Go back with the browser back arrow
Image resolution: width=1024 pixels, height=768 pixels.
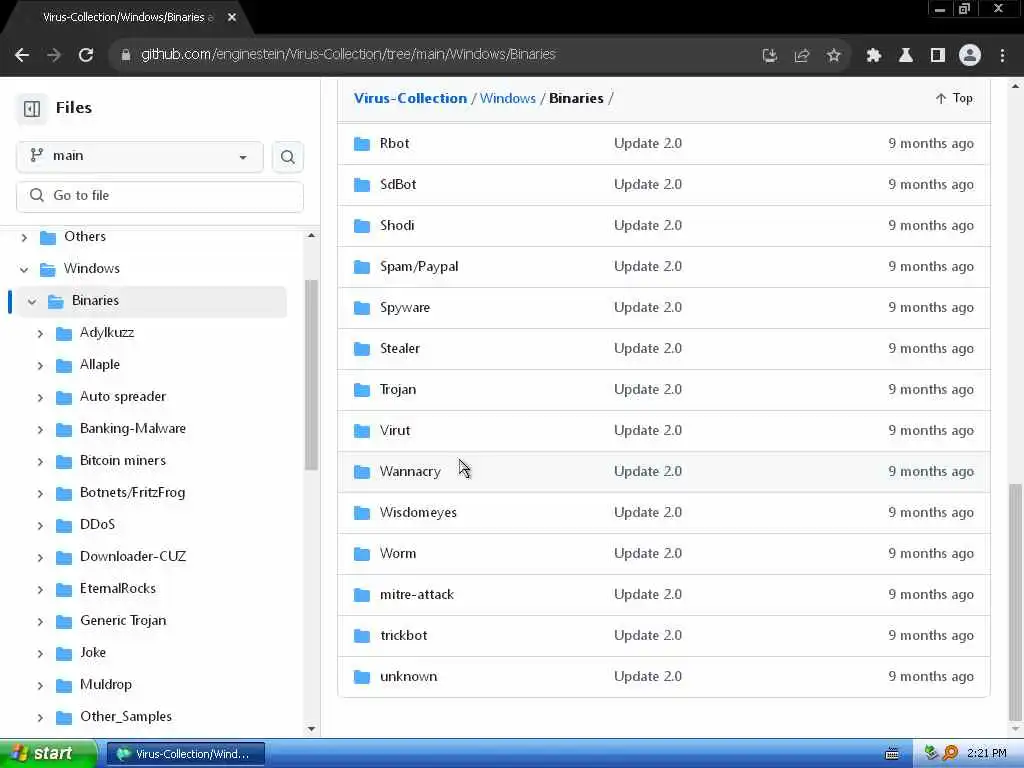point(22,56)
